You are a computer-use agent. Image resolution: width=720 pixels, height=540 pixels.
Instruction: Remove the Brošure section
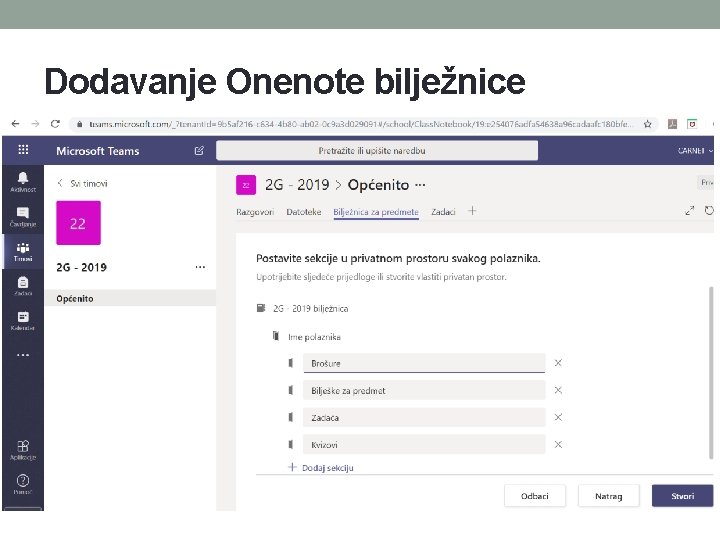558,363
